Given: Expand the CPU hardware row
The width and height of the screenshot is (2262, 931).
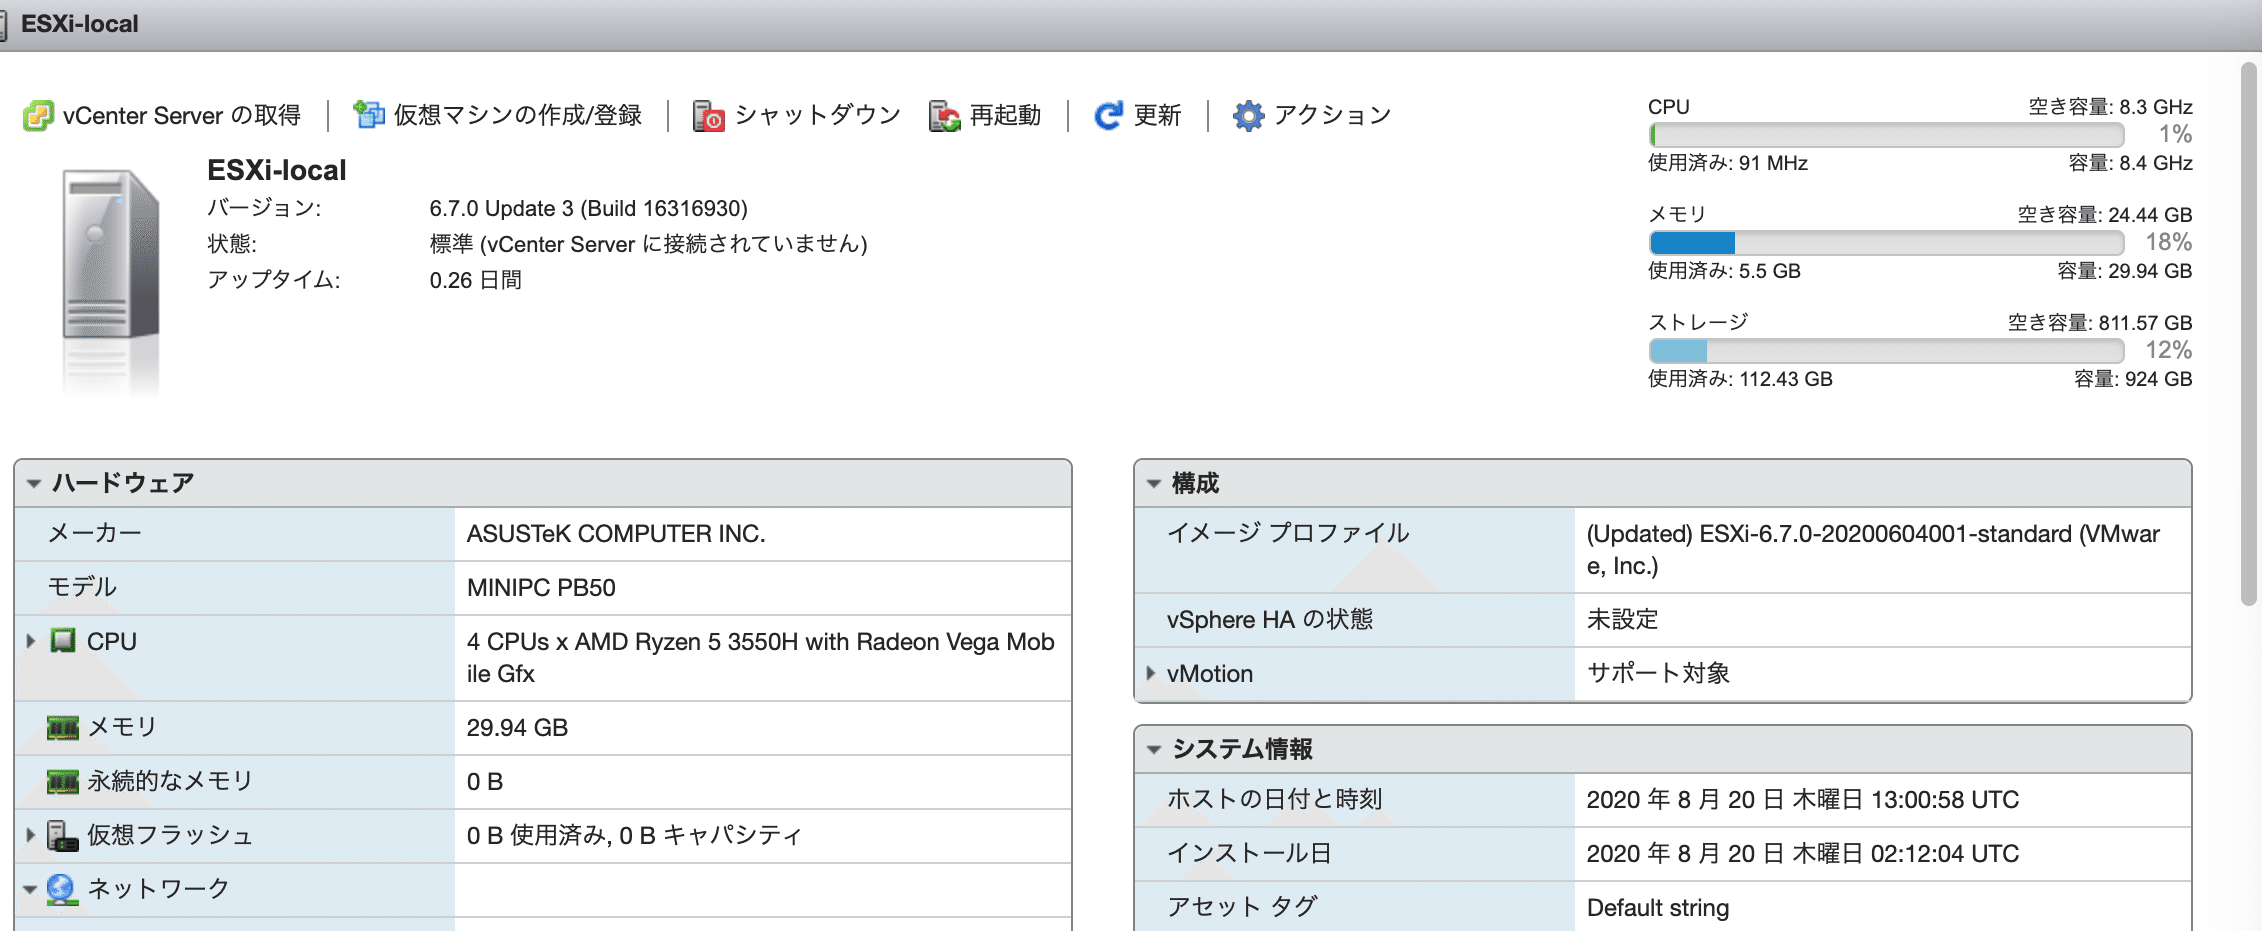Looking at the screenshot, I should click(x=31, y=641).
